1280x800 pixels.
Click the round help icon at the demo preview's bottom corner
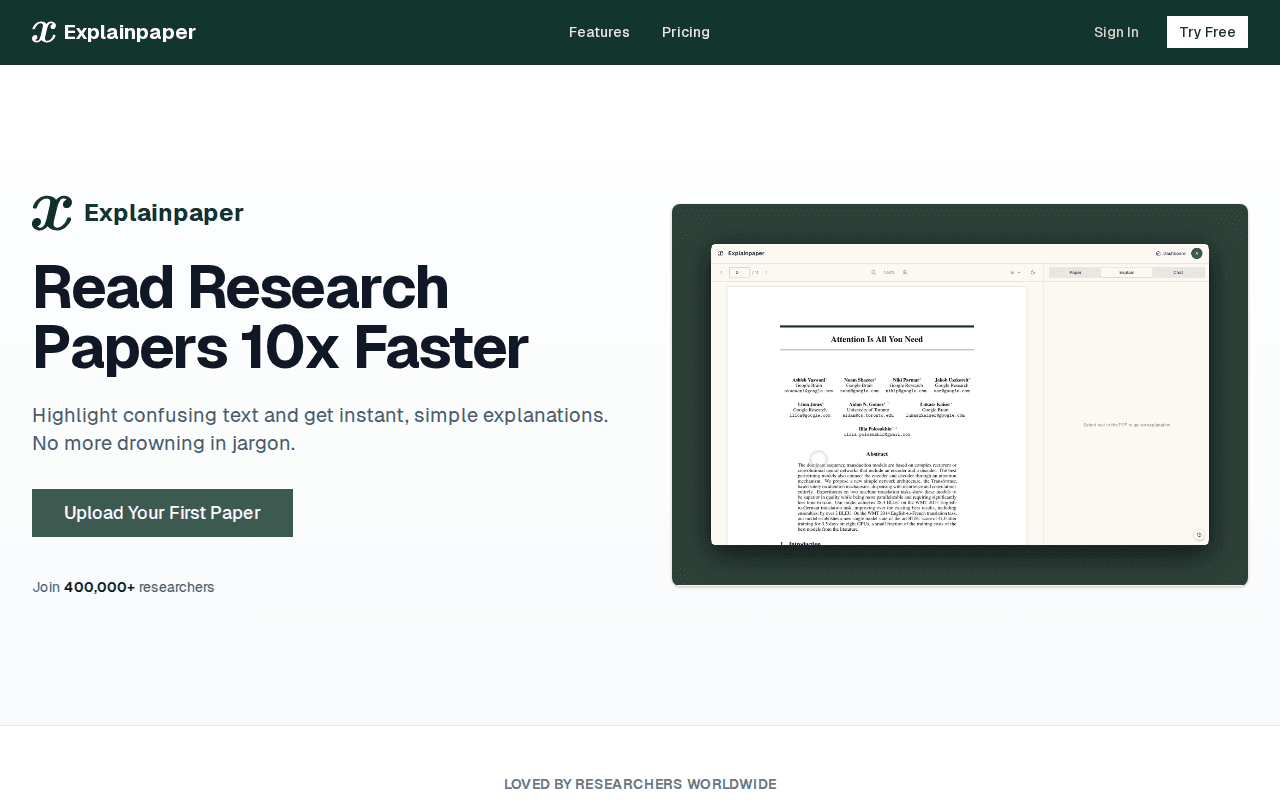1199,535
